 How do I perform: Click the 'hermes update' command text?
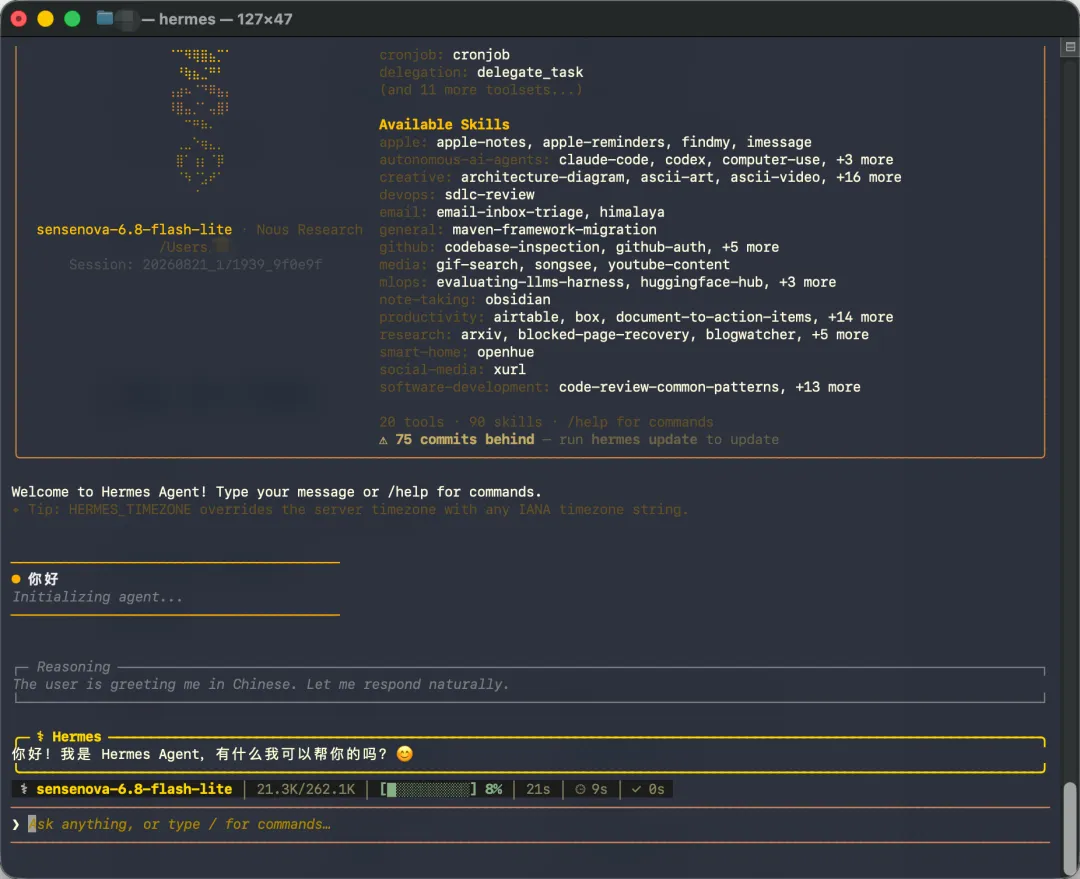tap(644, 440)
